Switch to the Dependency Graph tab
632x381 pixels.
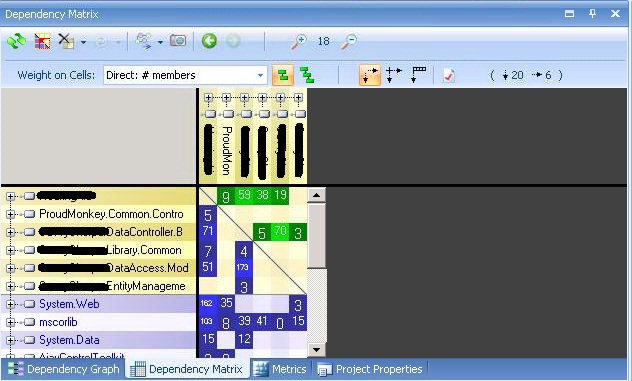pyautogui.click(x=64, y=369)
